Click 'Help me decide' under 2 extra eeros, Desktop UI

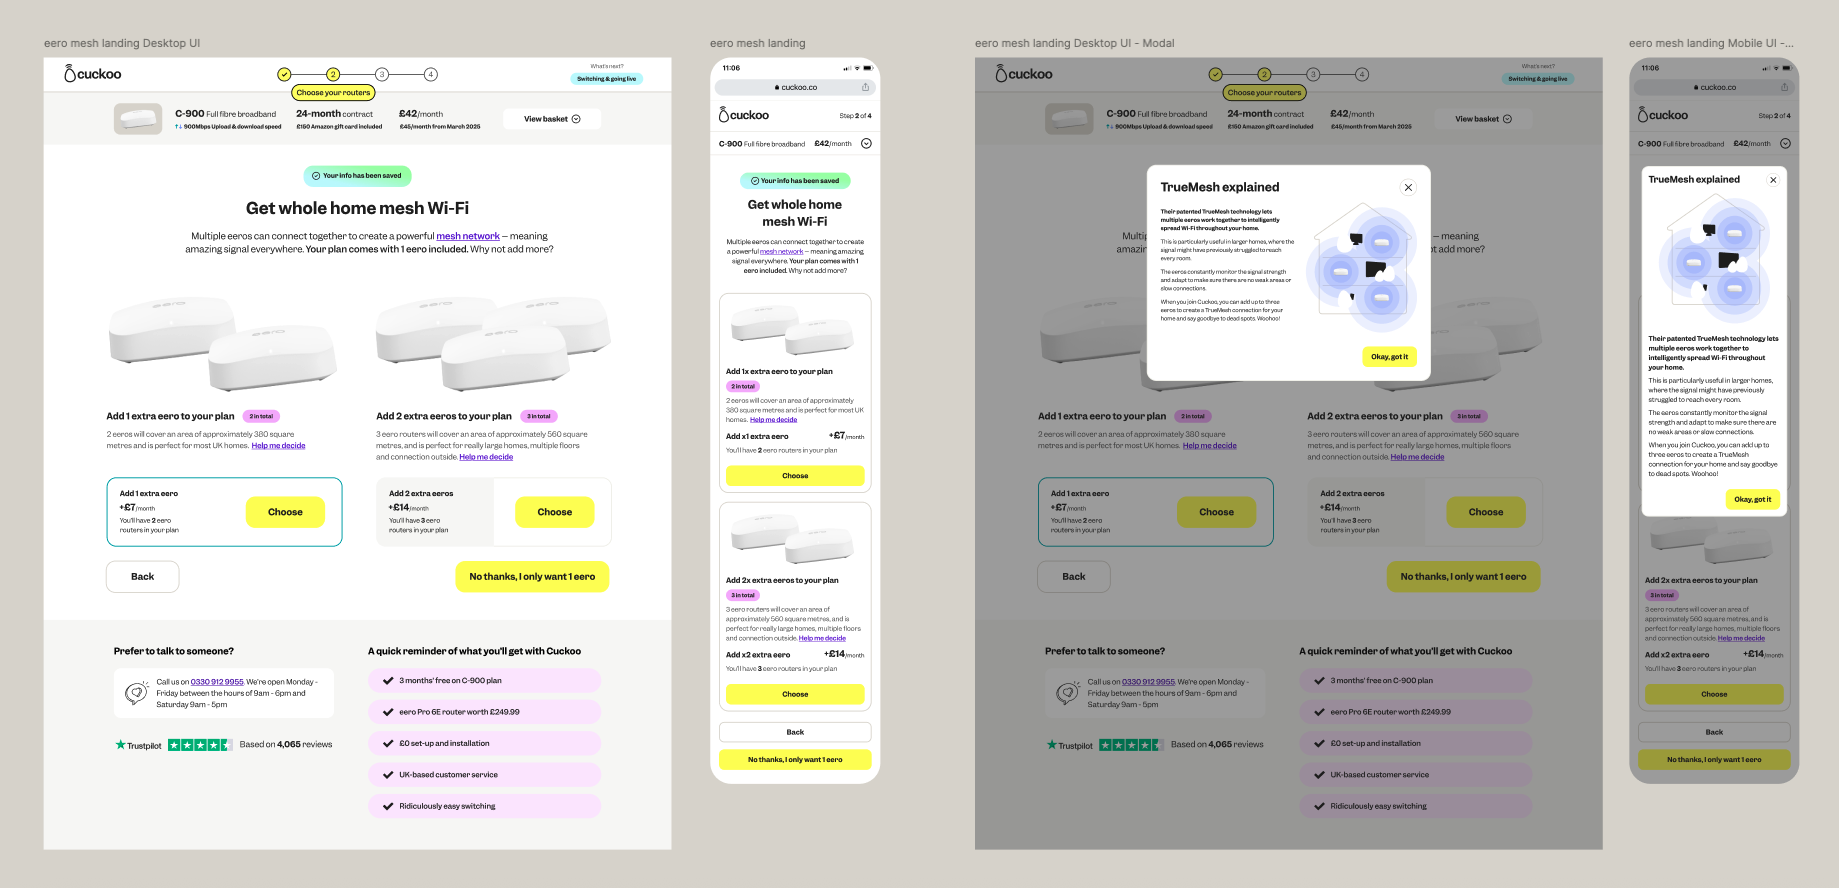tap(486, 457)
